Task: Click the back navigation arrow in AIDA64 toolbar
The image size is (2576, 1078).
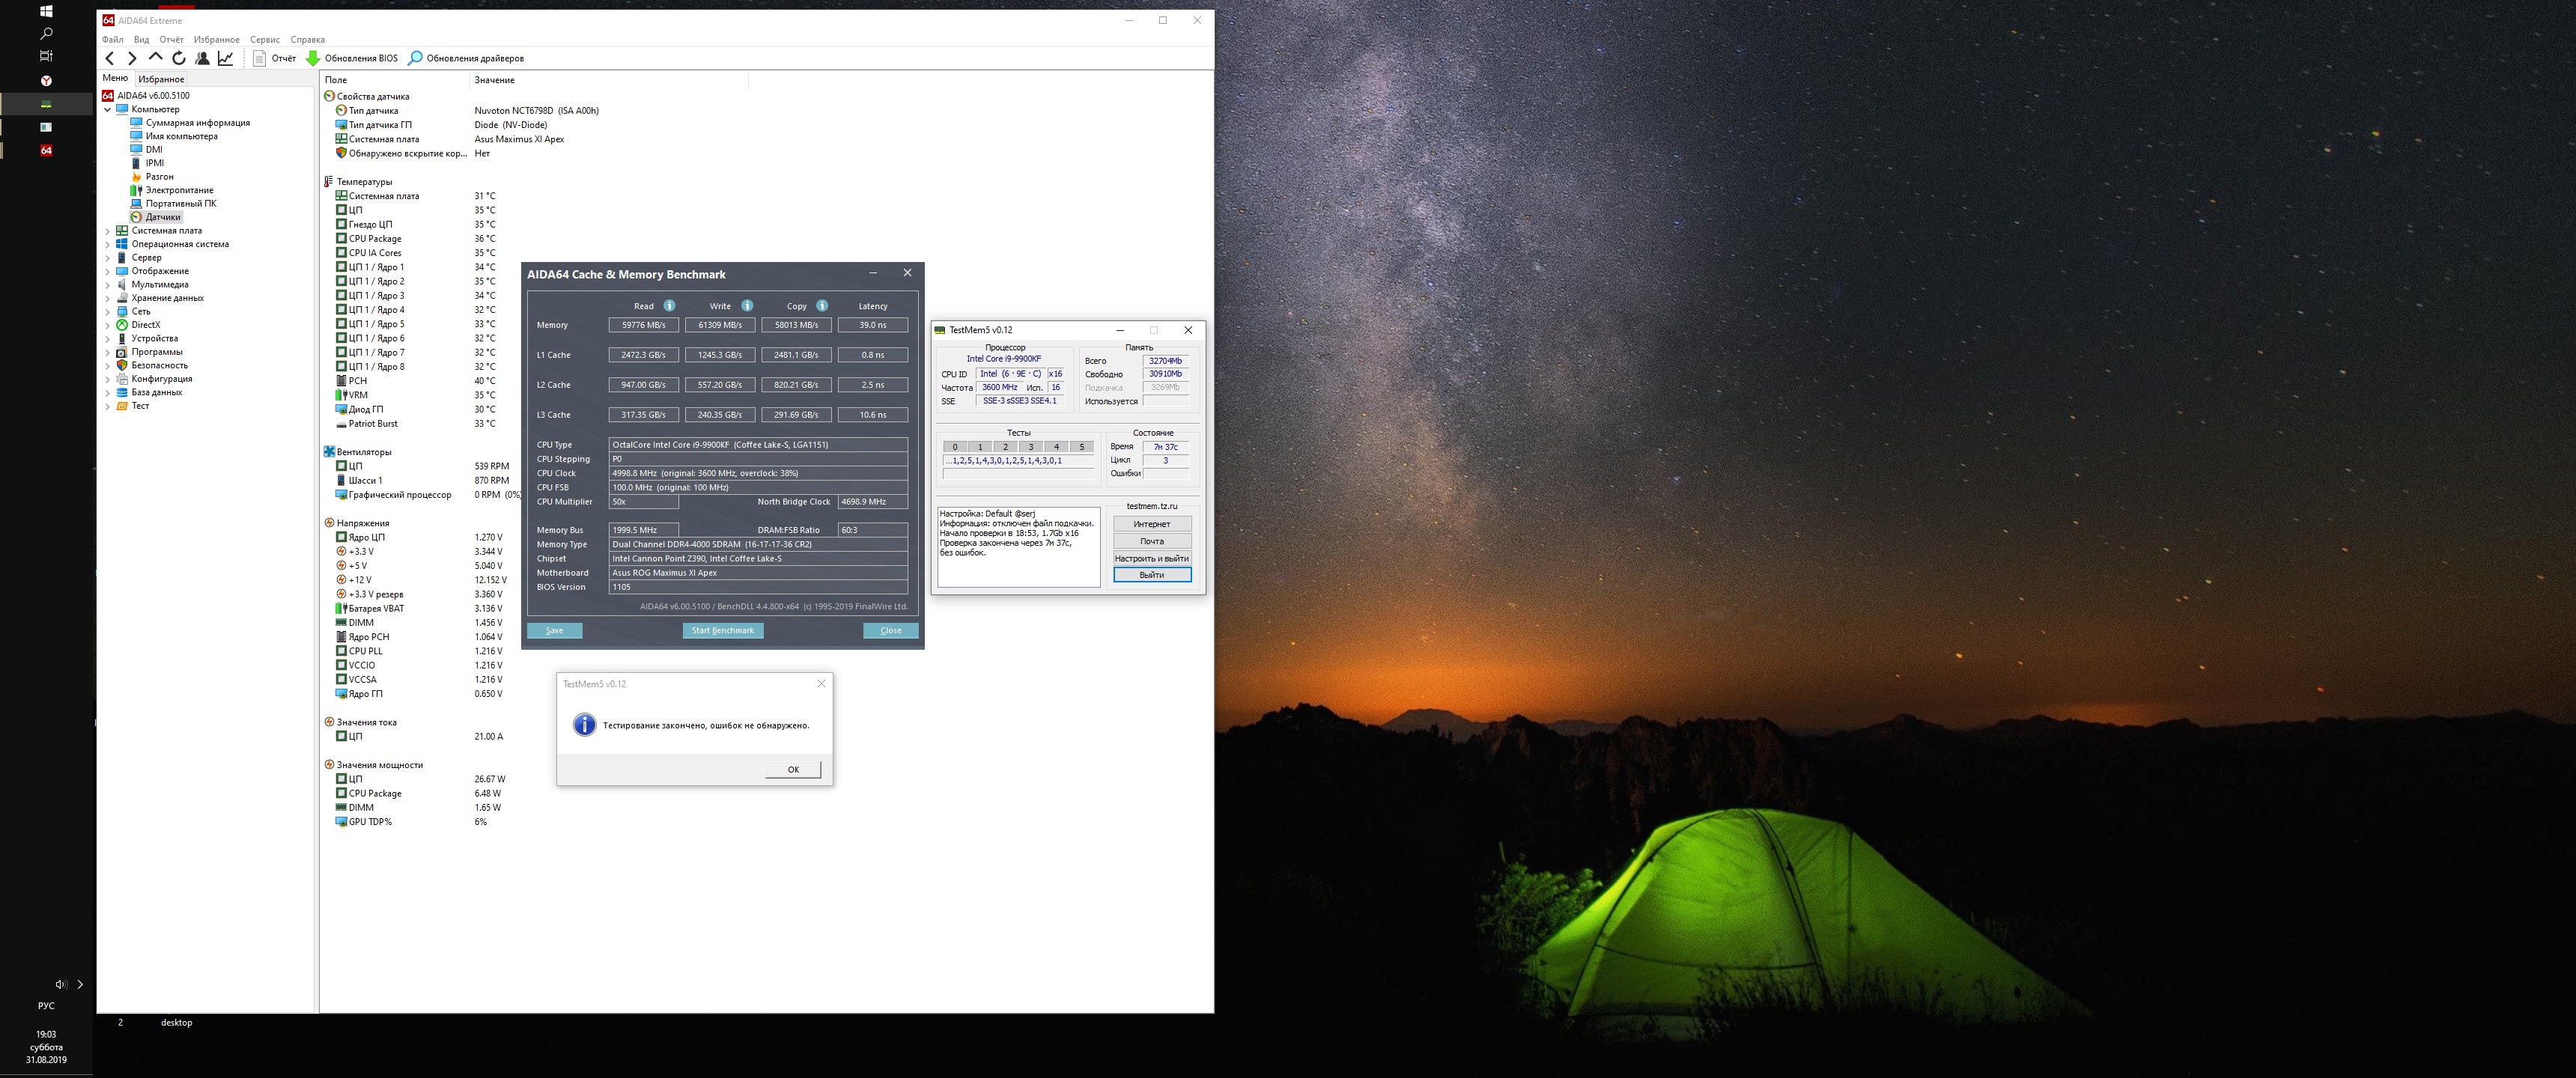Action: [110, 58]
